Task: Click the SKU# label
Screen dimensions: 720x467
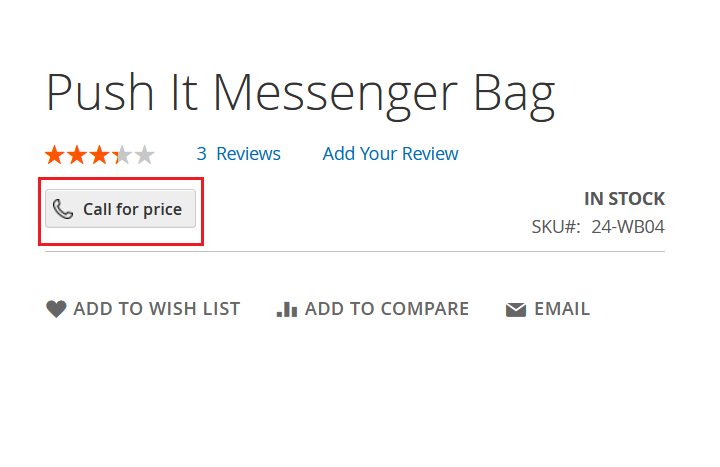Action: (556, 227)
